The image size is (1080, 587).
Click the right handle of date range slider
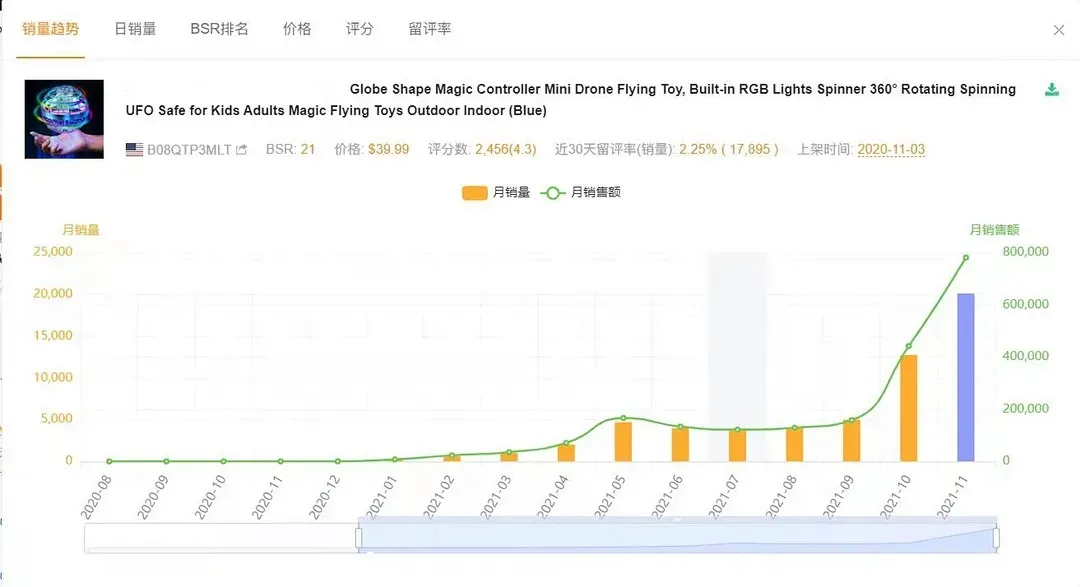point(996,537)
